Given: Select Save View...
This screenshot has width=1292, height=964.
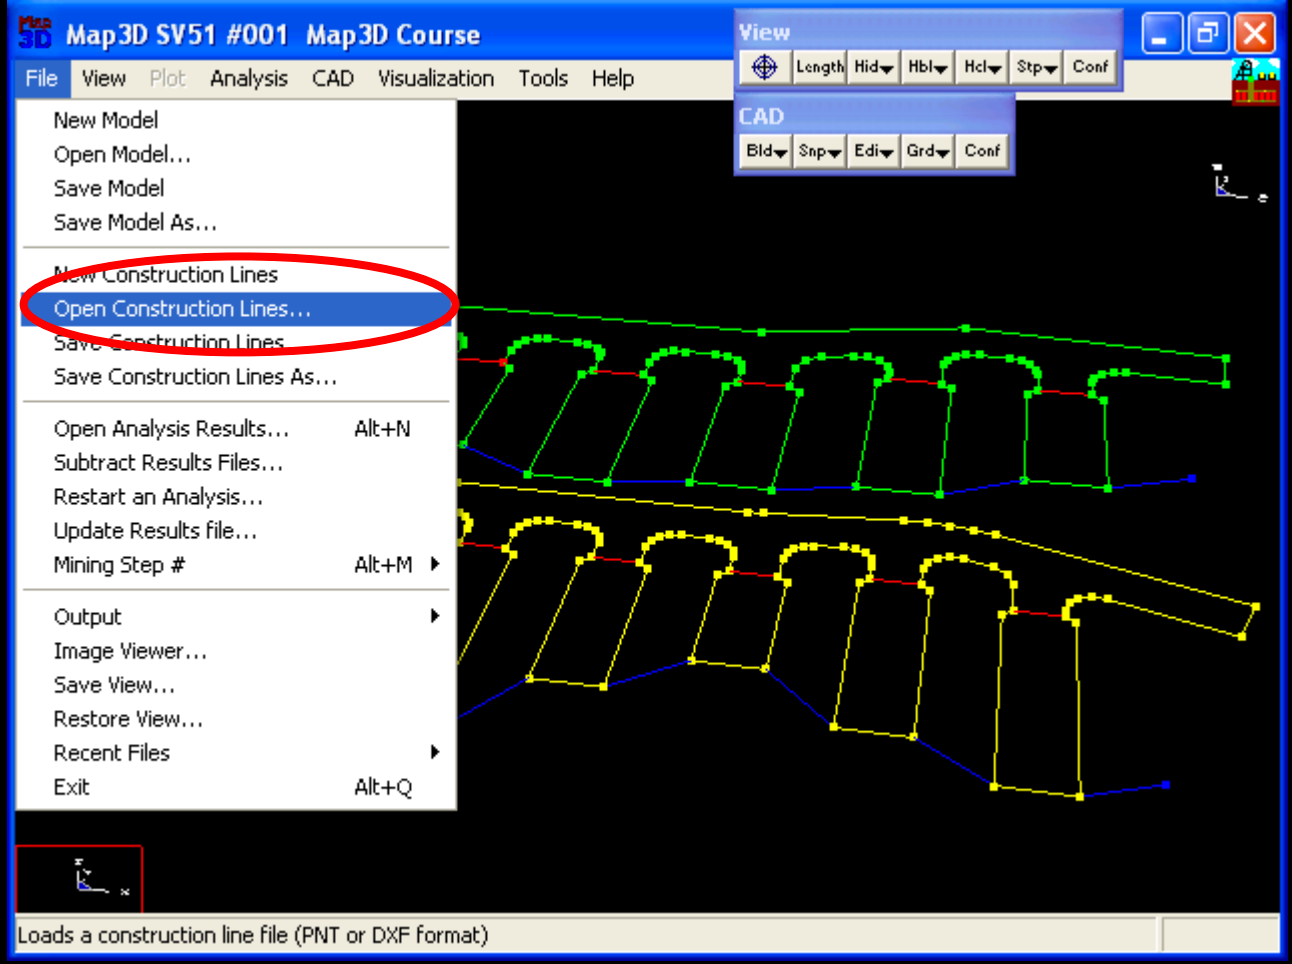Looking at the screenshot, I should point(235,684).
